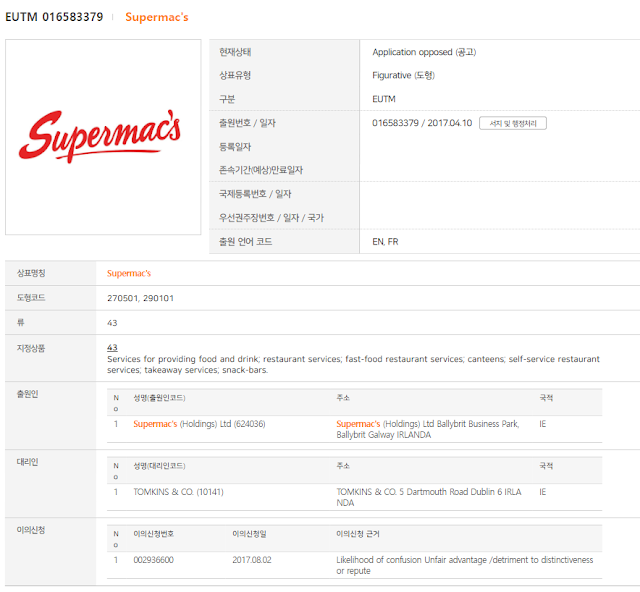Click representative 'TOMKINS & CO. (10141)'
This screenshot has height=592, width=640.
[178, 492]
